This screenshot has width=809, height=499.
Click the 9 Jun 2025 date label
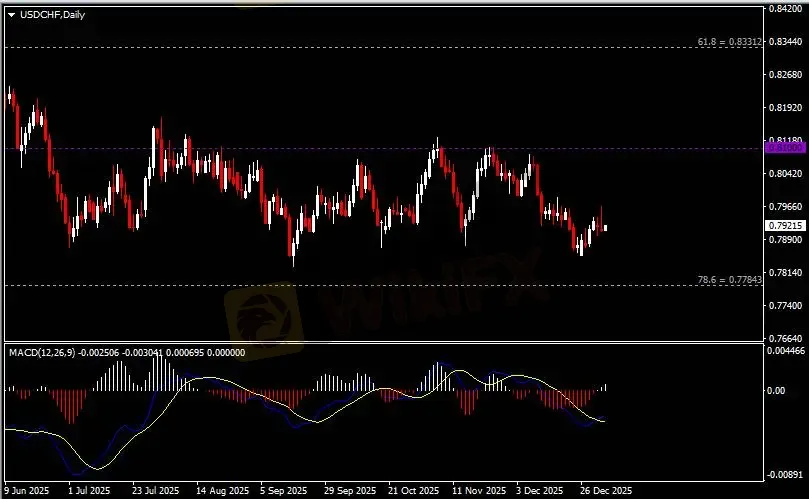pyautogui.click(x=27, y=490)
